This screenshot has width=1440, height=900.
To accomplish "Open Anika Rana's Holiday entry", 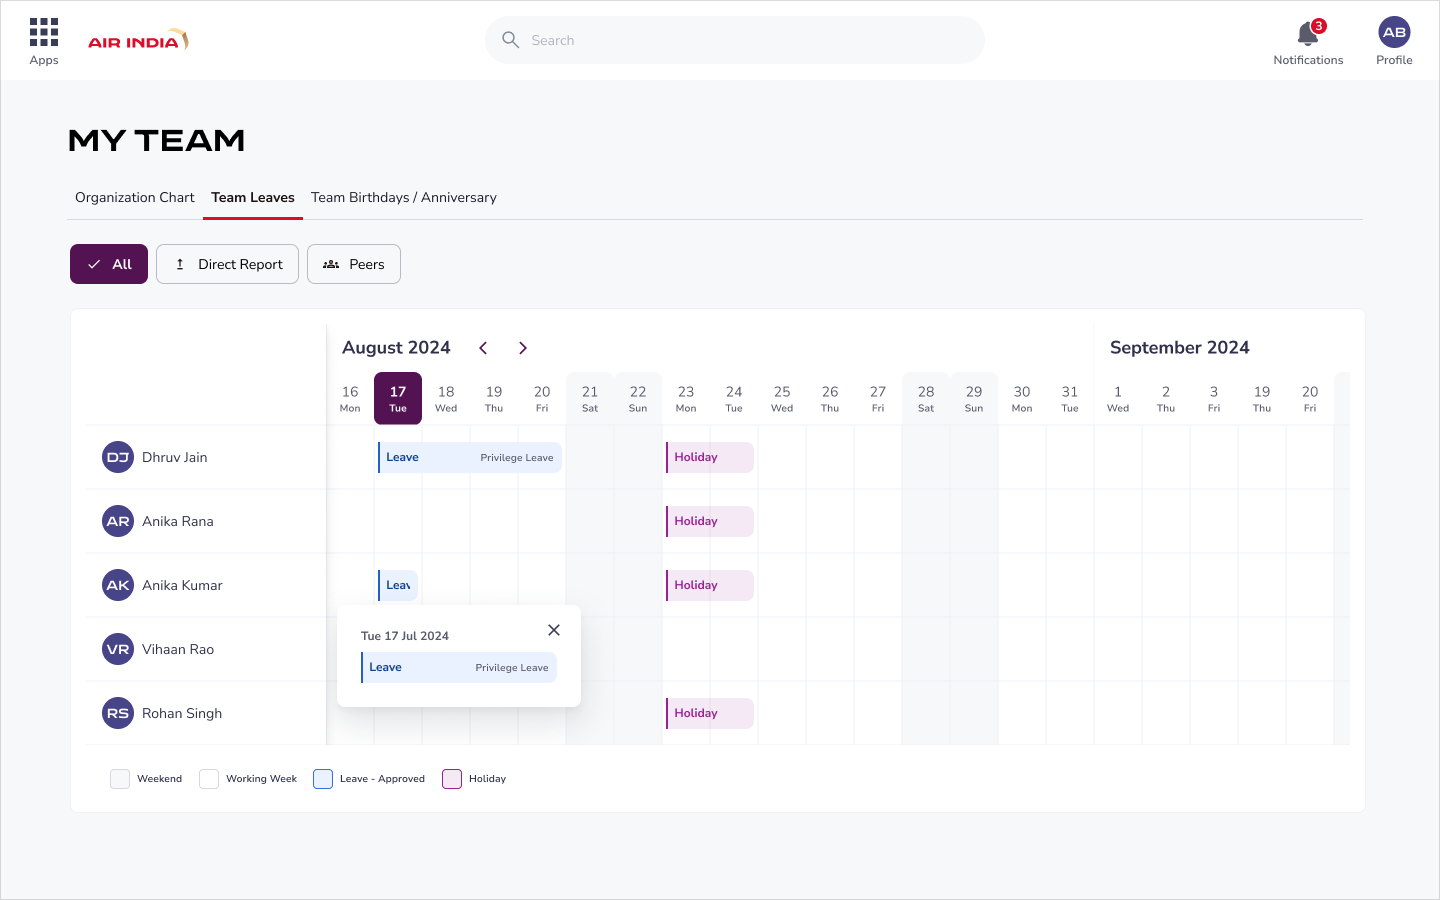I will click(x=710, y=521).
